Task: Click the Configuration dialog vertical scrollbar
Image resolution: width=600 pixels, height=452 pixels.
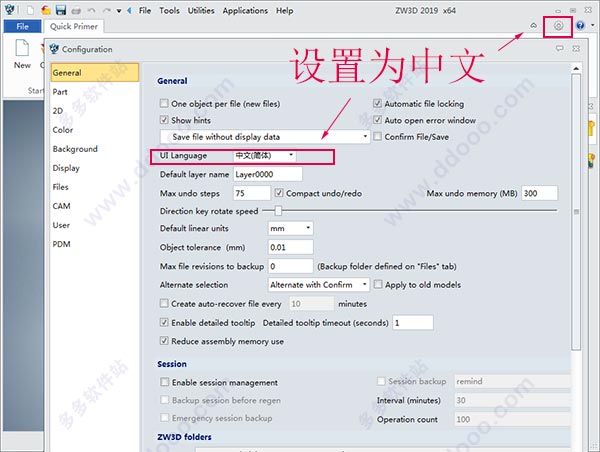Action: [x=576, y=212]
